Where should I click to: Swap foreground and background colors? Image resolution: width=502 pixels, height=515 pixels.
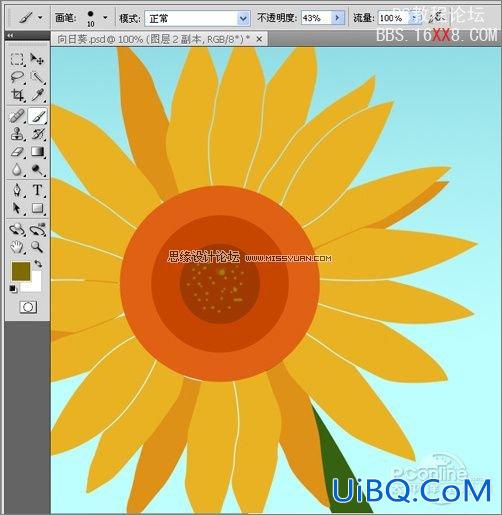click(38, 264)
